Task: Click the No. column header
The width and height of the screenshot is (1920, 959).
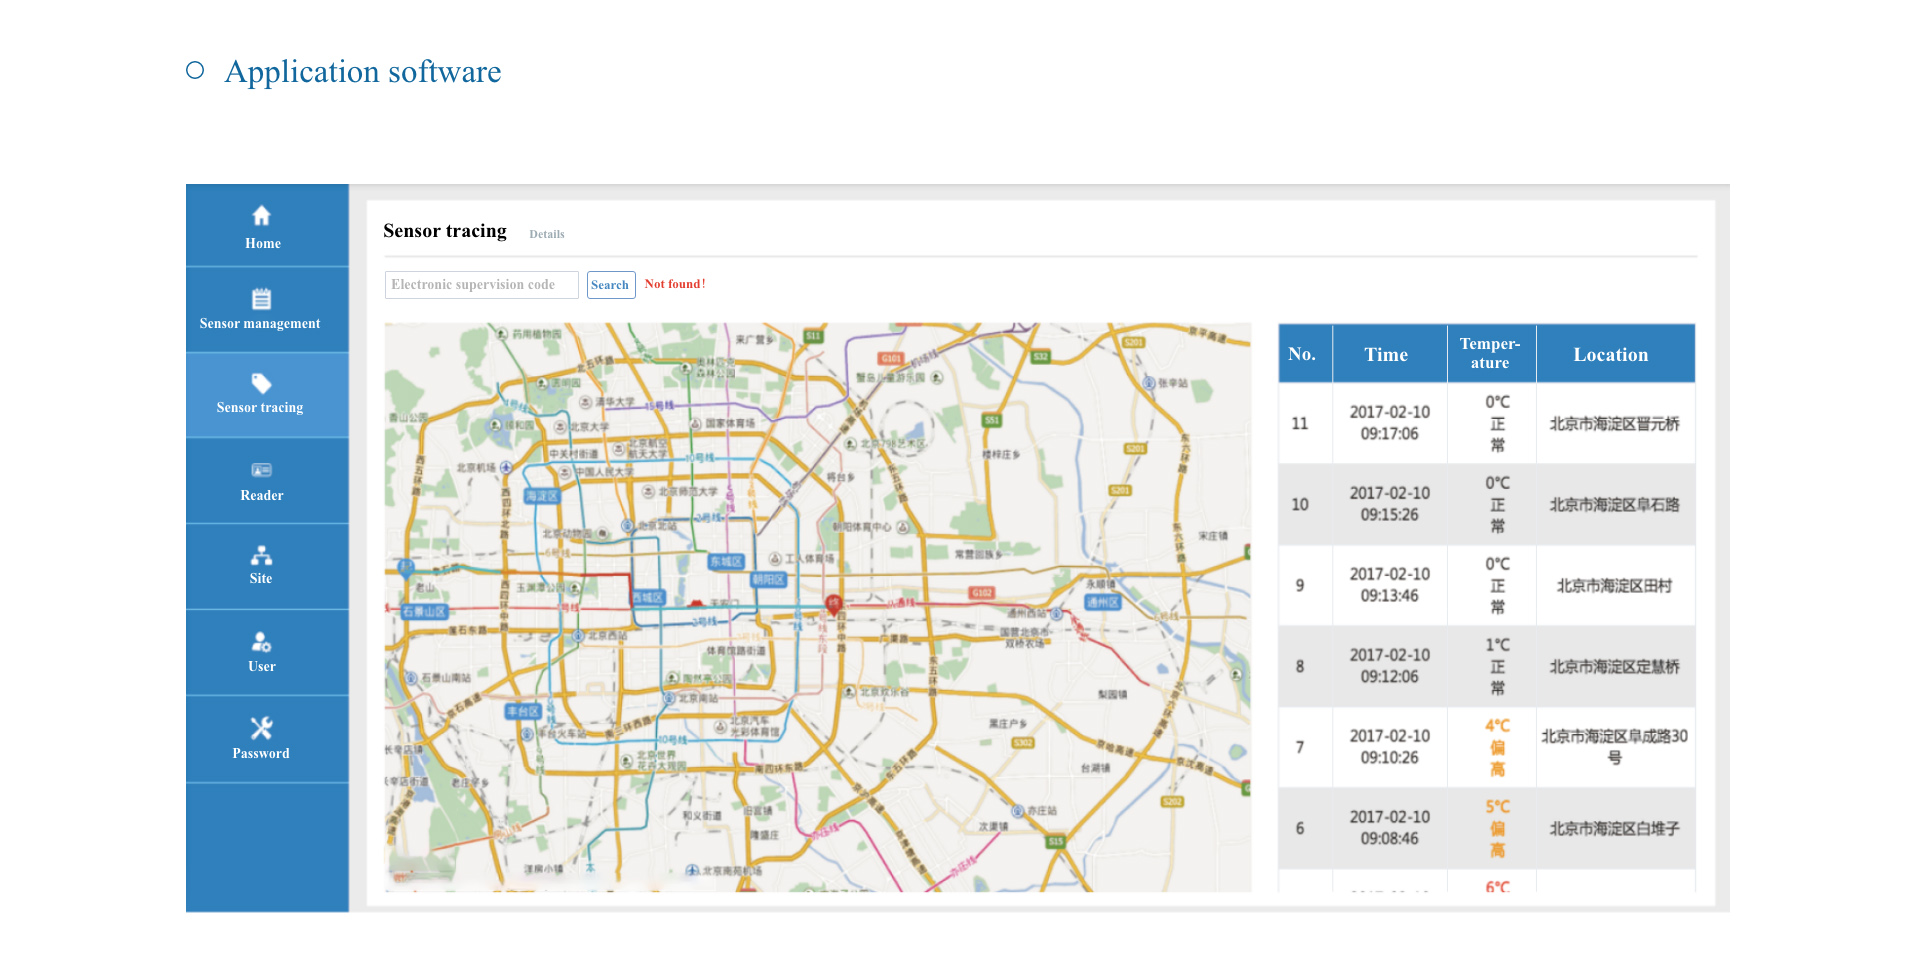Action: click(x=1301, y=354)
